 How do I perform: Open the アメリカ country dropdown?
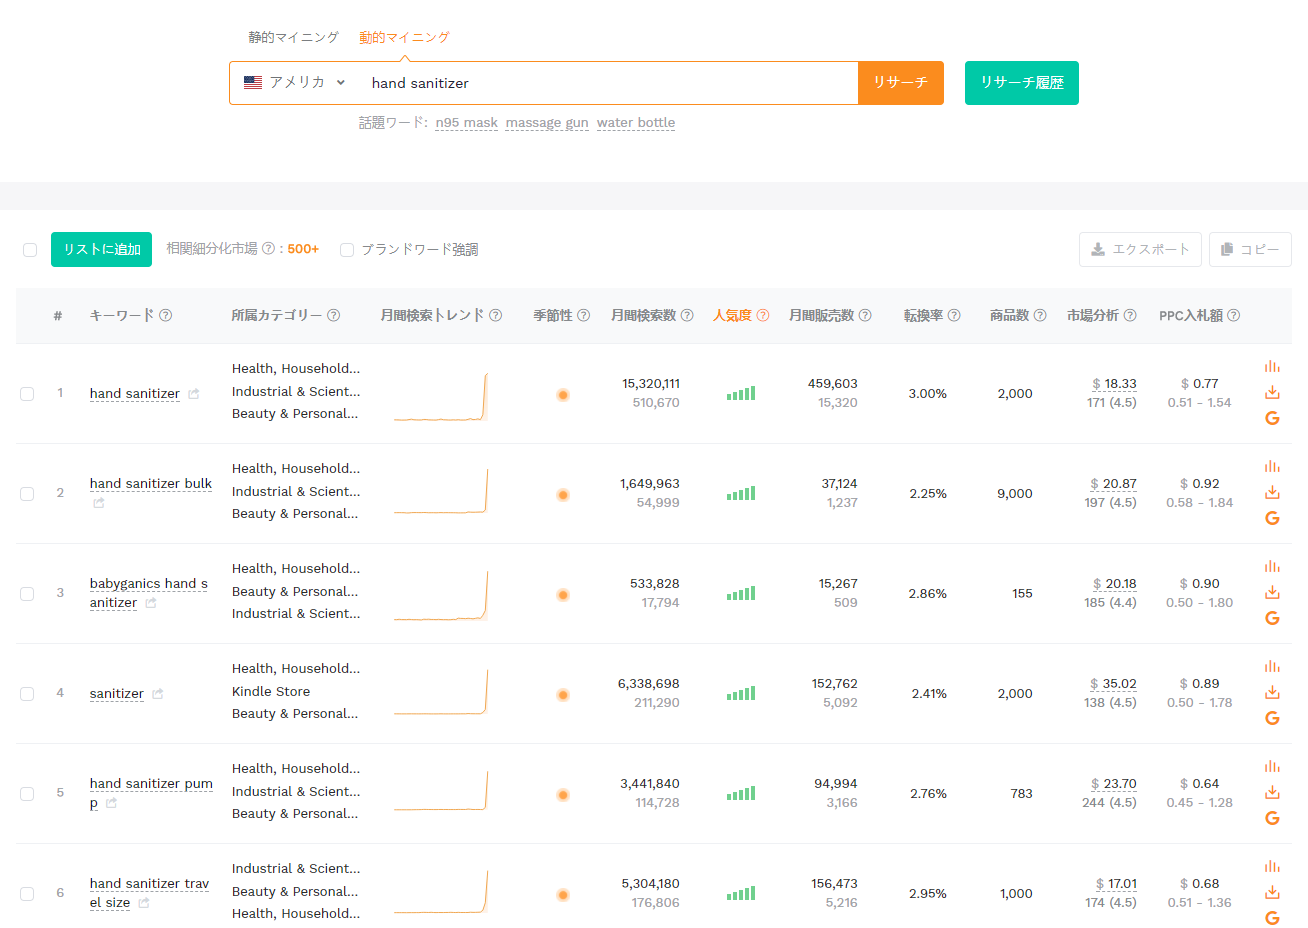(x=295, y=83)
